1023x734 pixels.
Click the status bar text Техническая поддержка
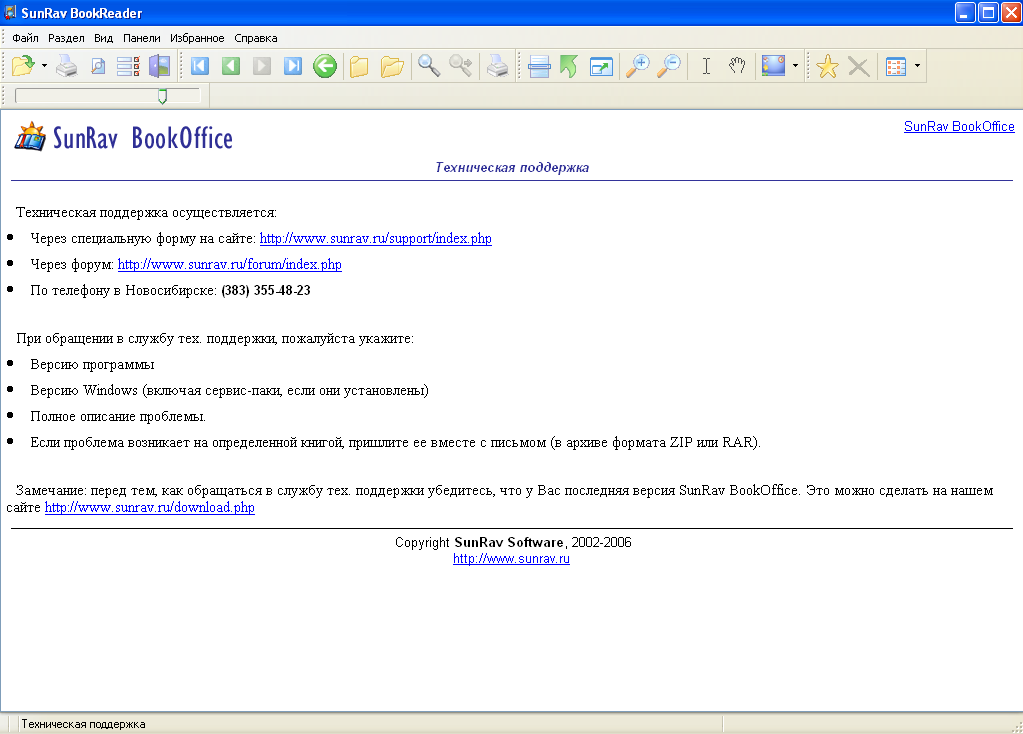pos(83,724)
